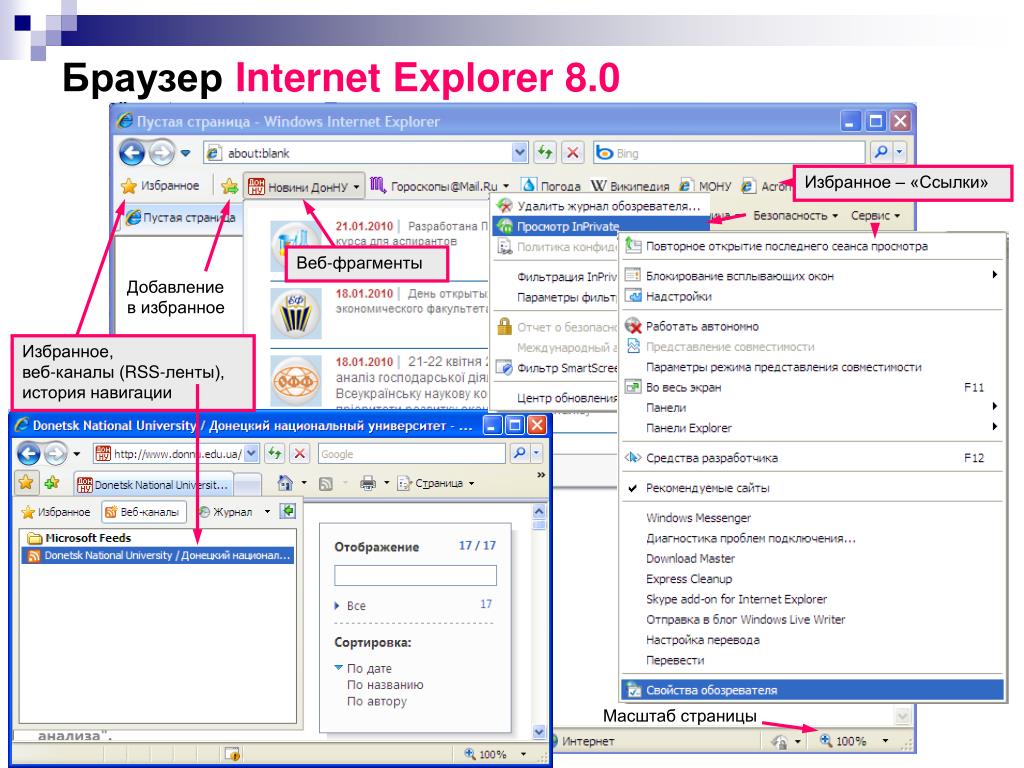Click favorites star in Donetsk window toolbar
Screen dimensions: 1024x768
click(26, 483)
